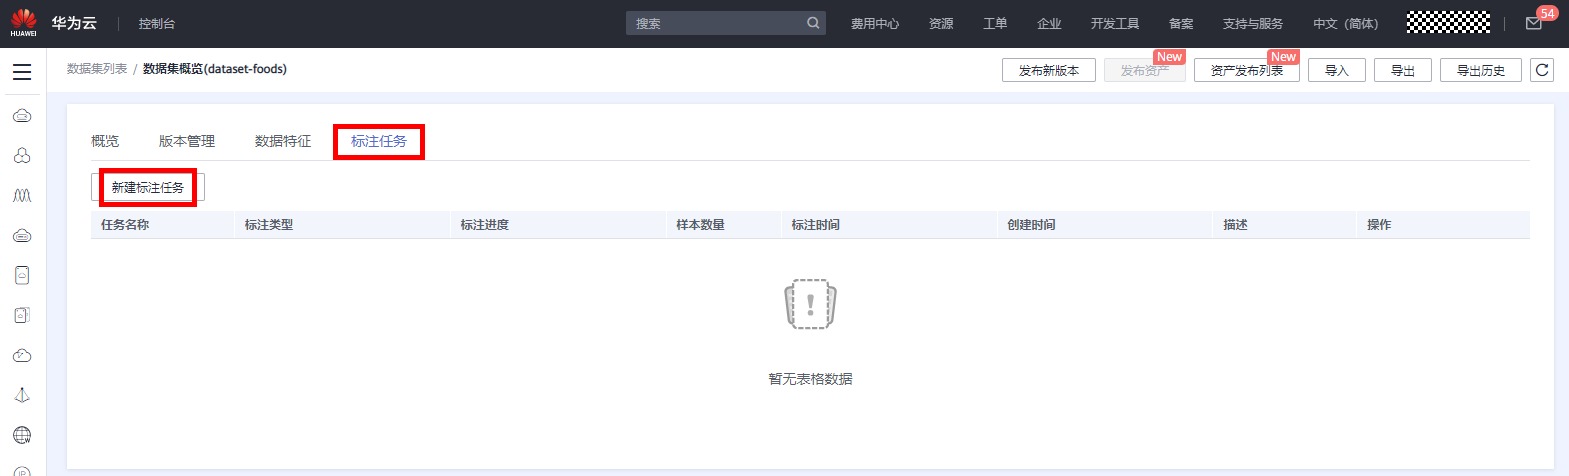
Task: Click the first cloud icon in sidebar
Action: click(22, 116)
